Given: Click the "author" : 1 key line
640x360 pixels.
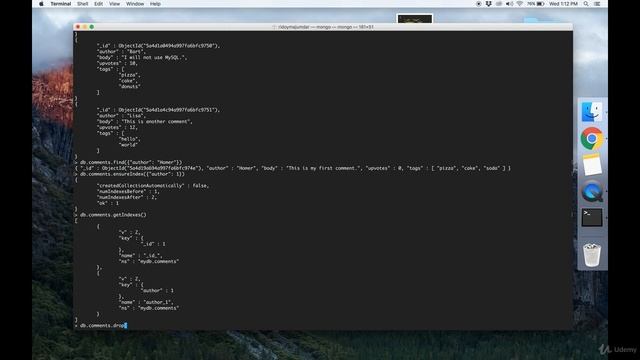Looking at the screenshot, I should [x=157, y=291].
